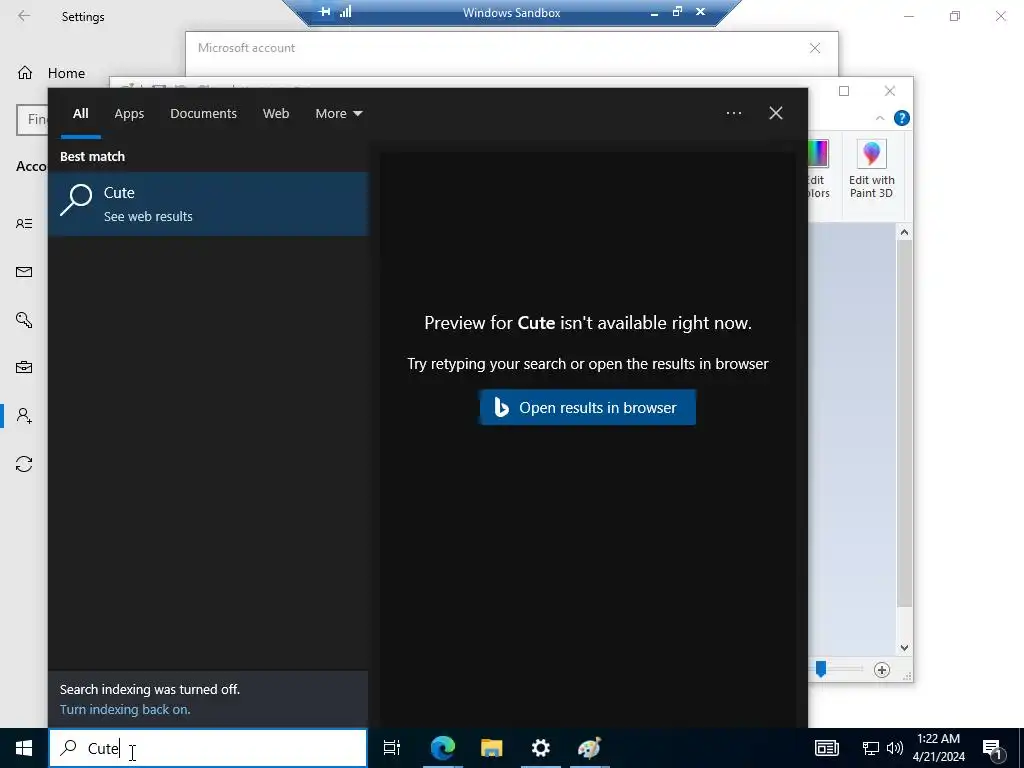Pin the Windows Sandbox connection bar
The image size is (1024, 768).
[325, 12]
